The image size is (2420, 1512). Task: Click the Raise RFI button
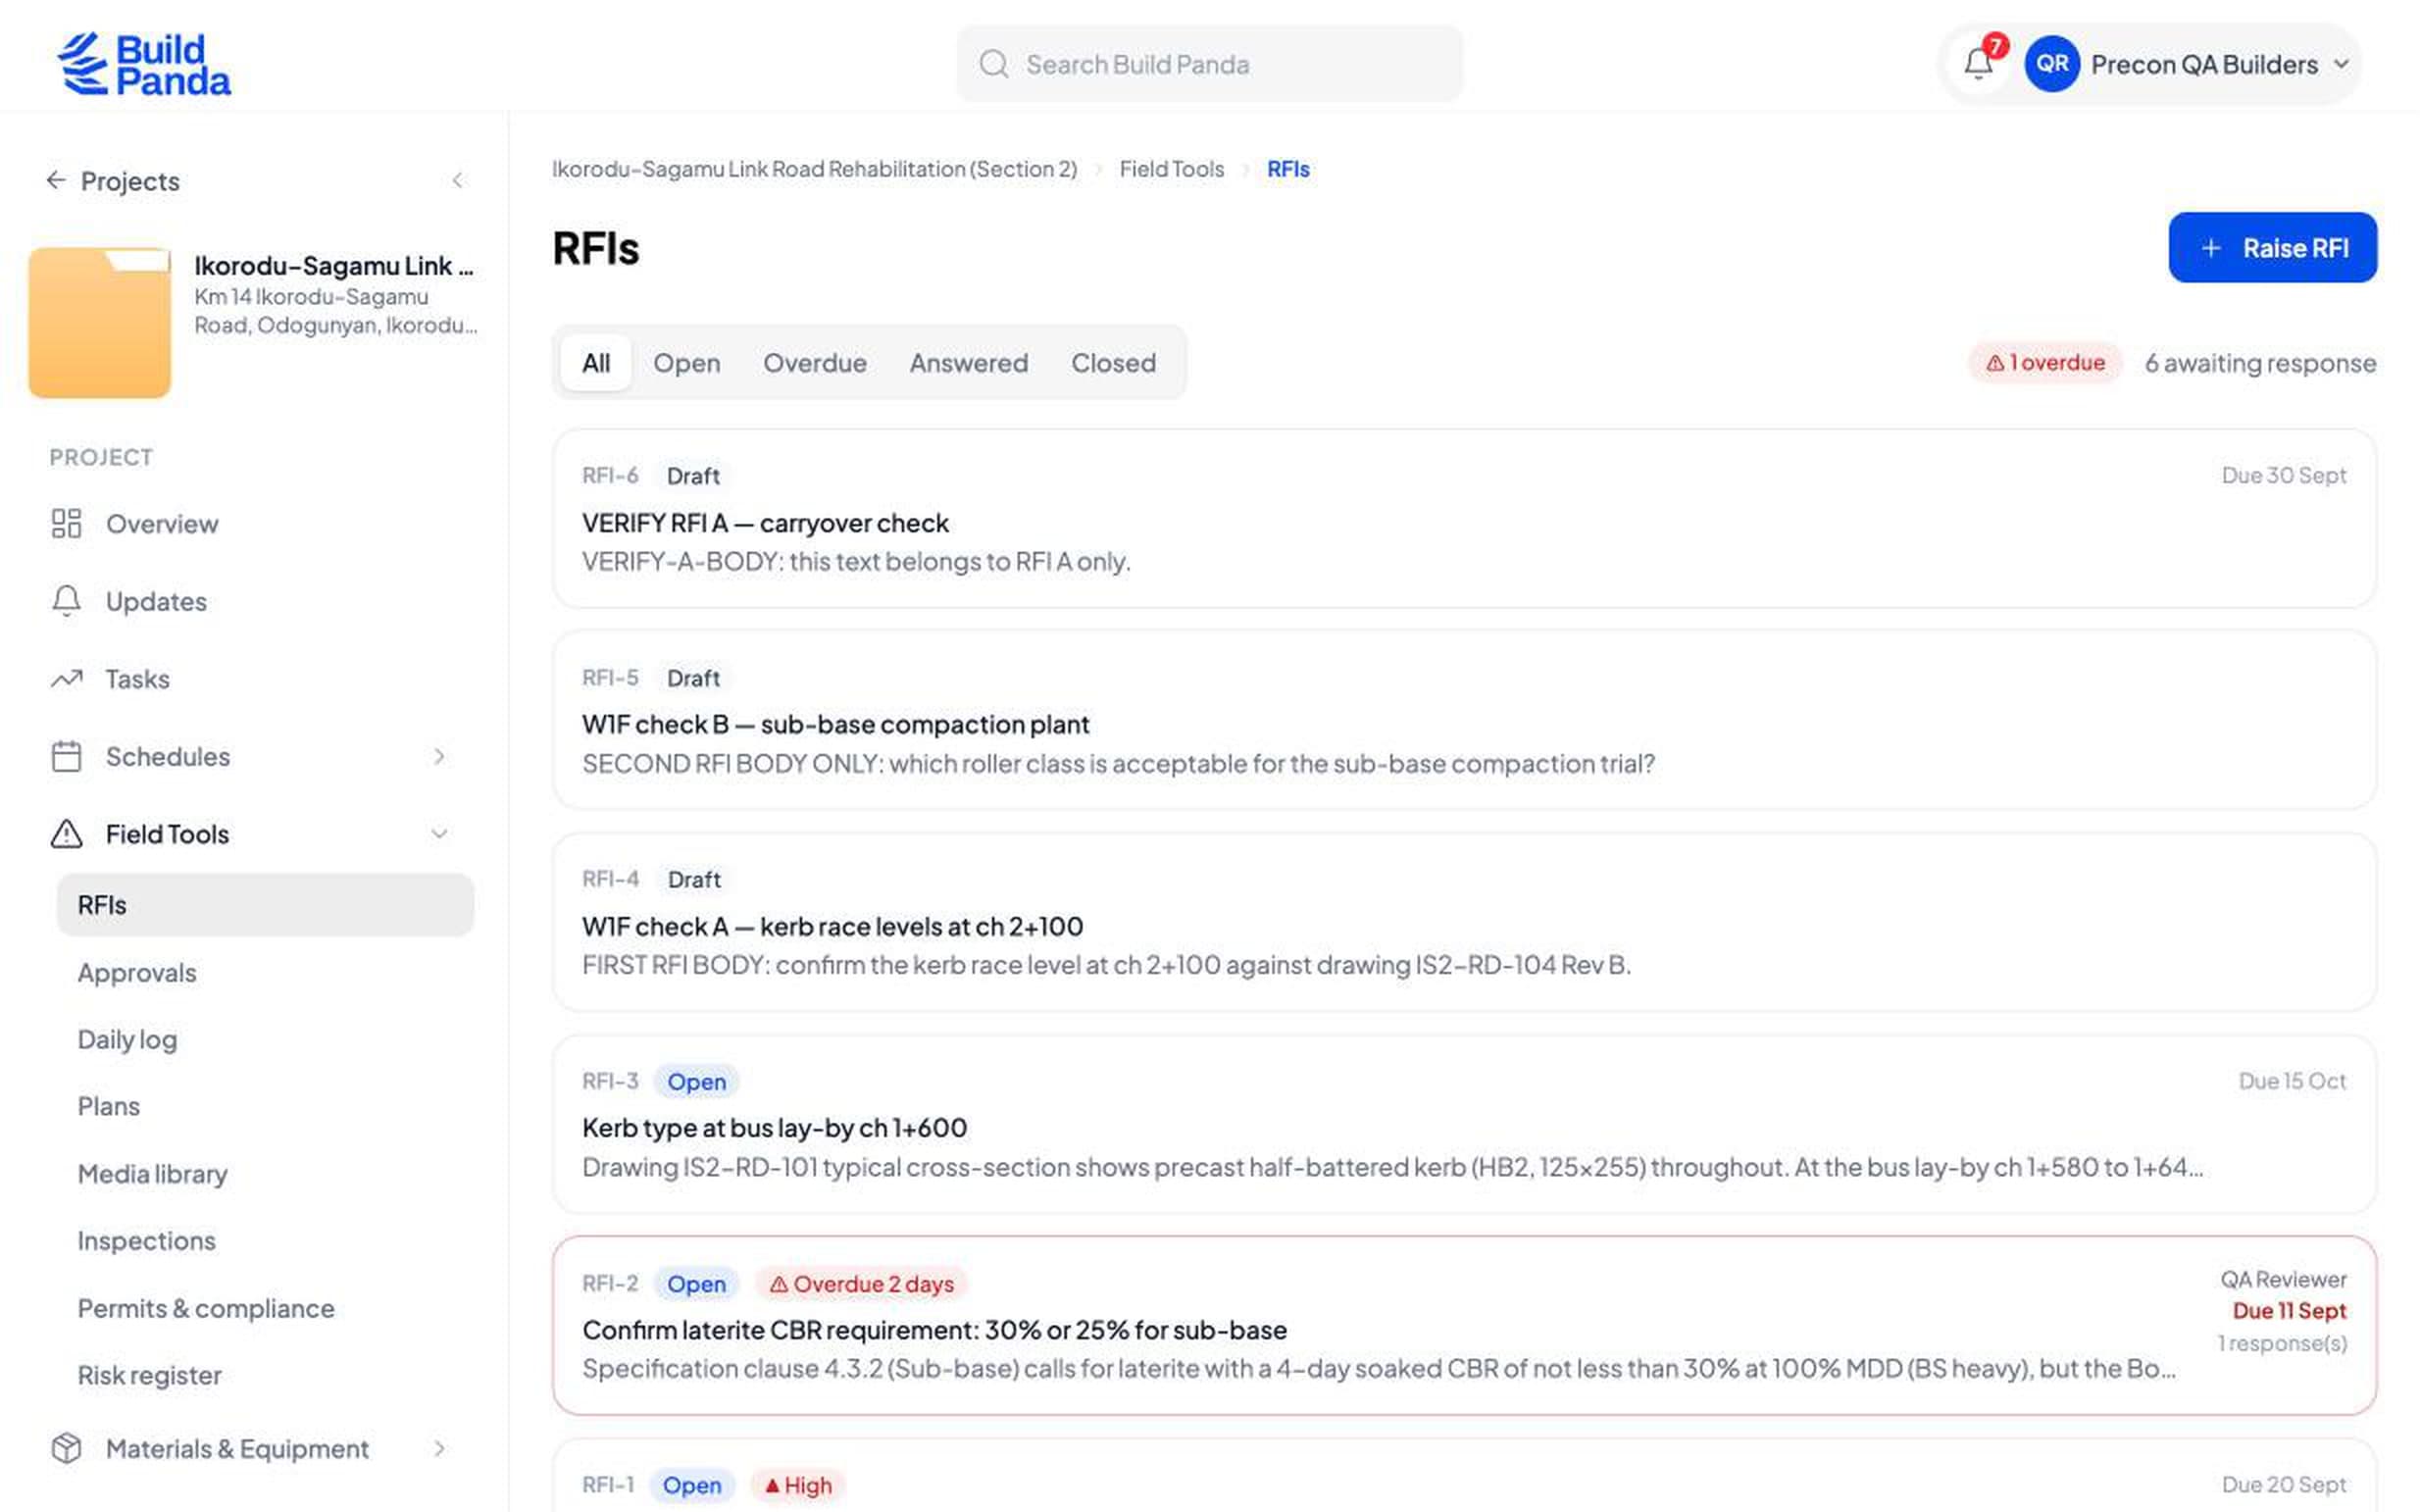(x=2272, y=247)
